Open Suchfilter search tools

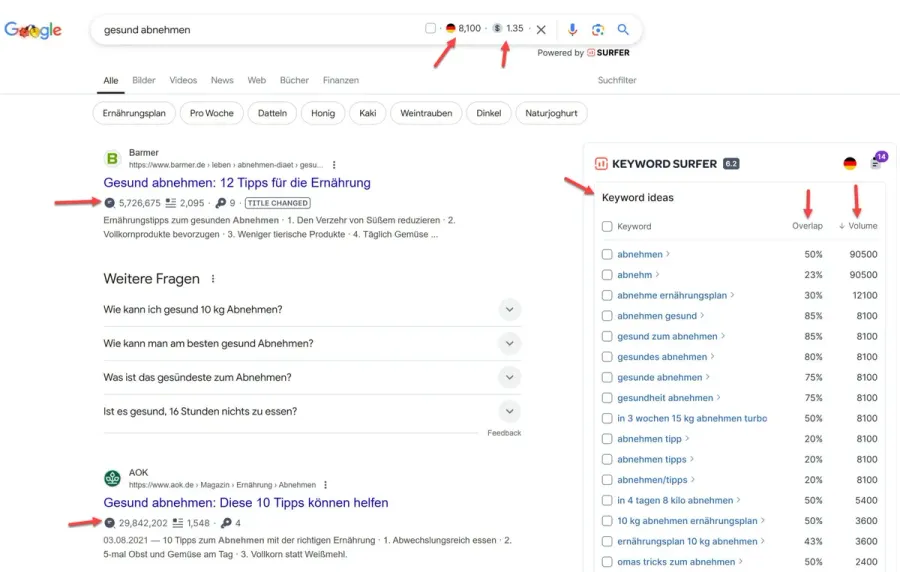tap(616, 80)
